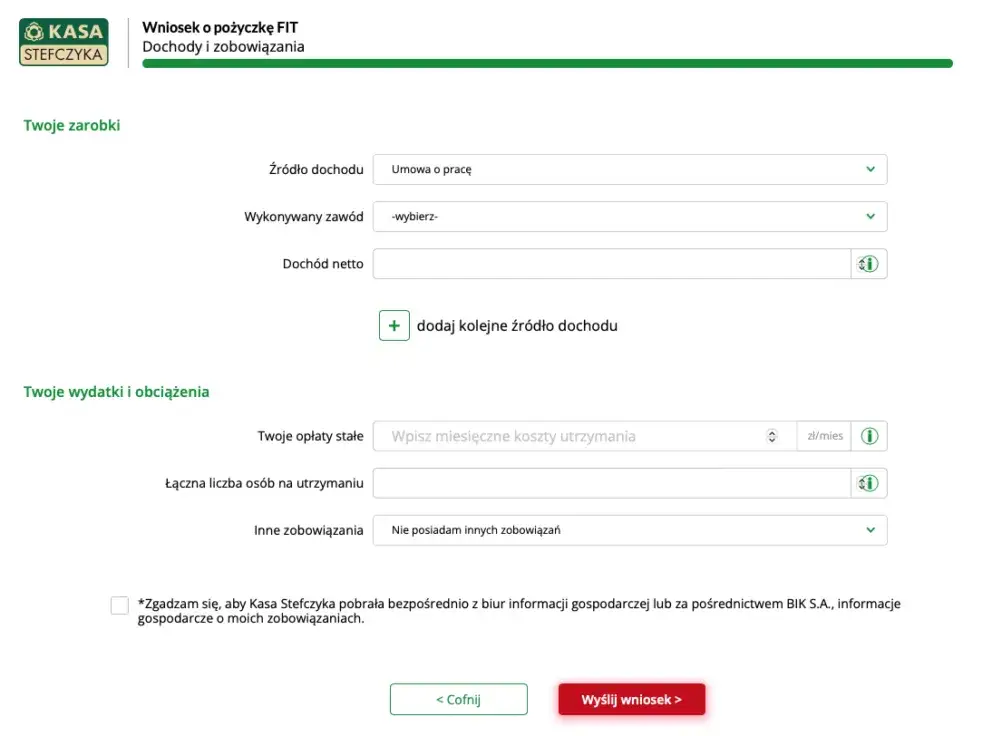This screenshot has width=992, height=736.
Task: Expand the Inne zobowiązania dropdown
Action: pyautogui.click(x=629, y=530)
